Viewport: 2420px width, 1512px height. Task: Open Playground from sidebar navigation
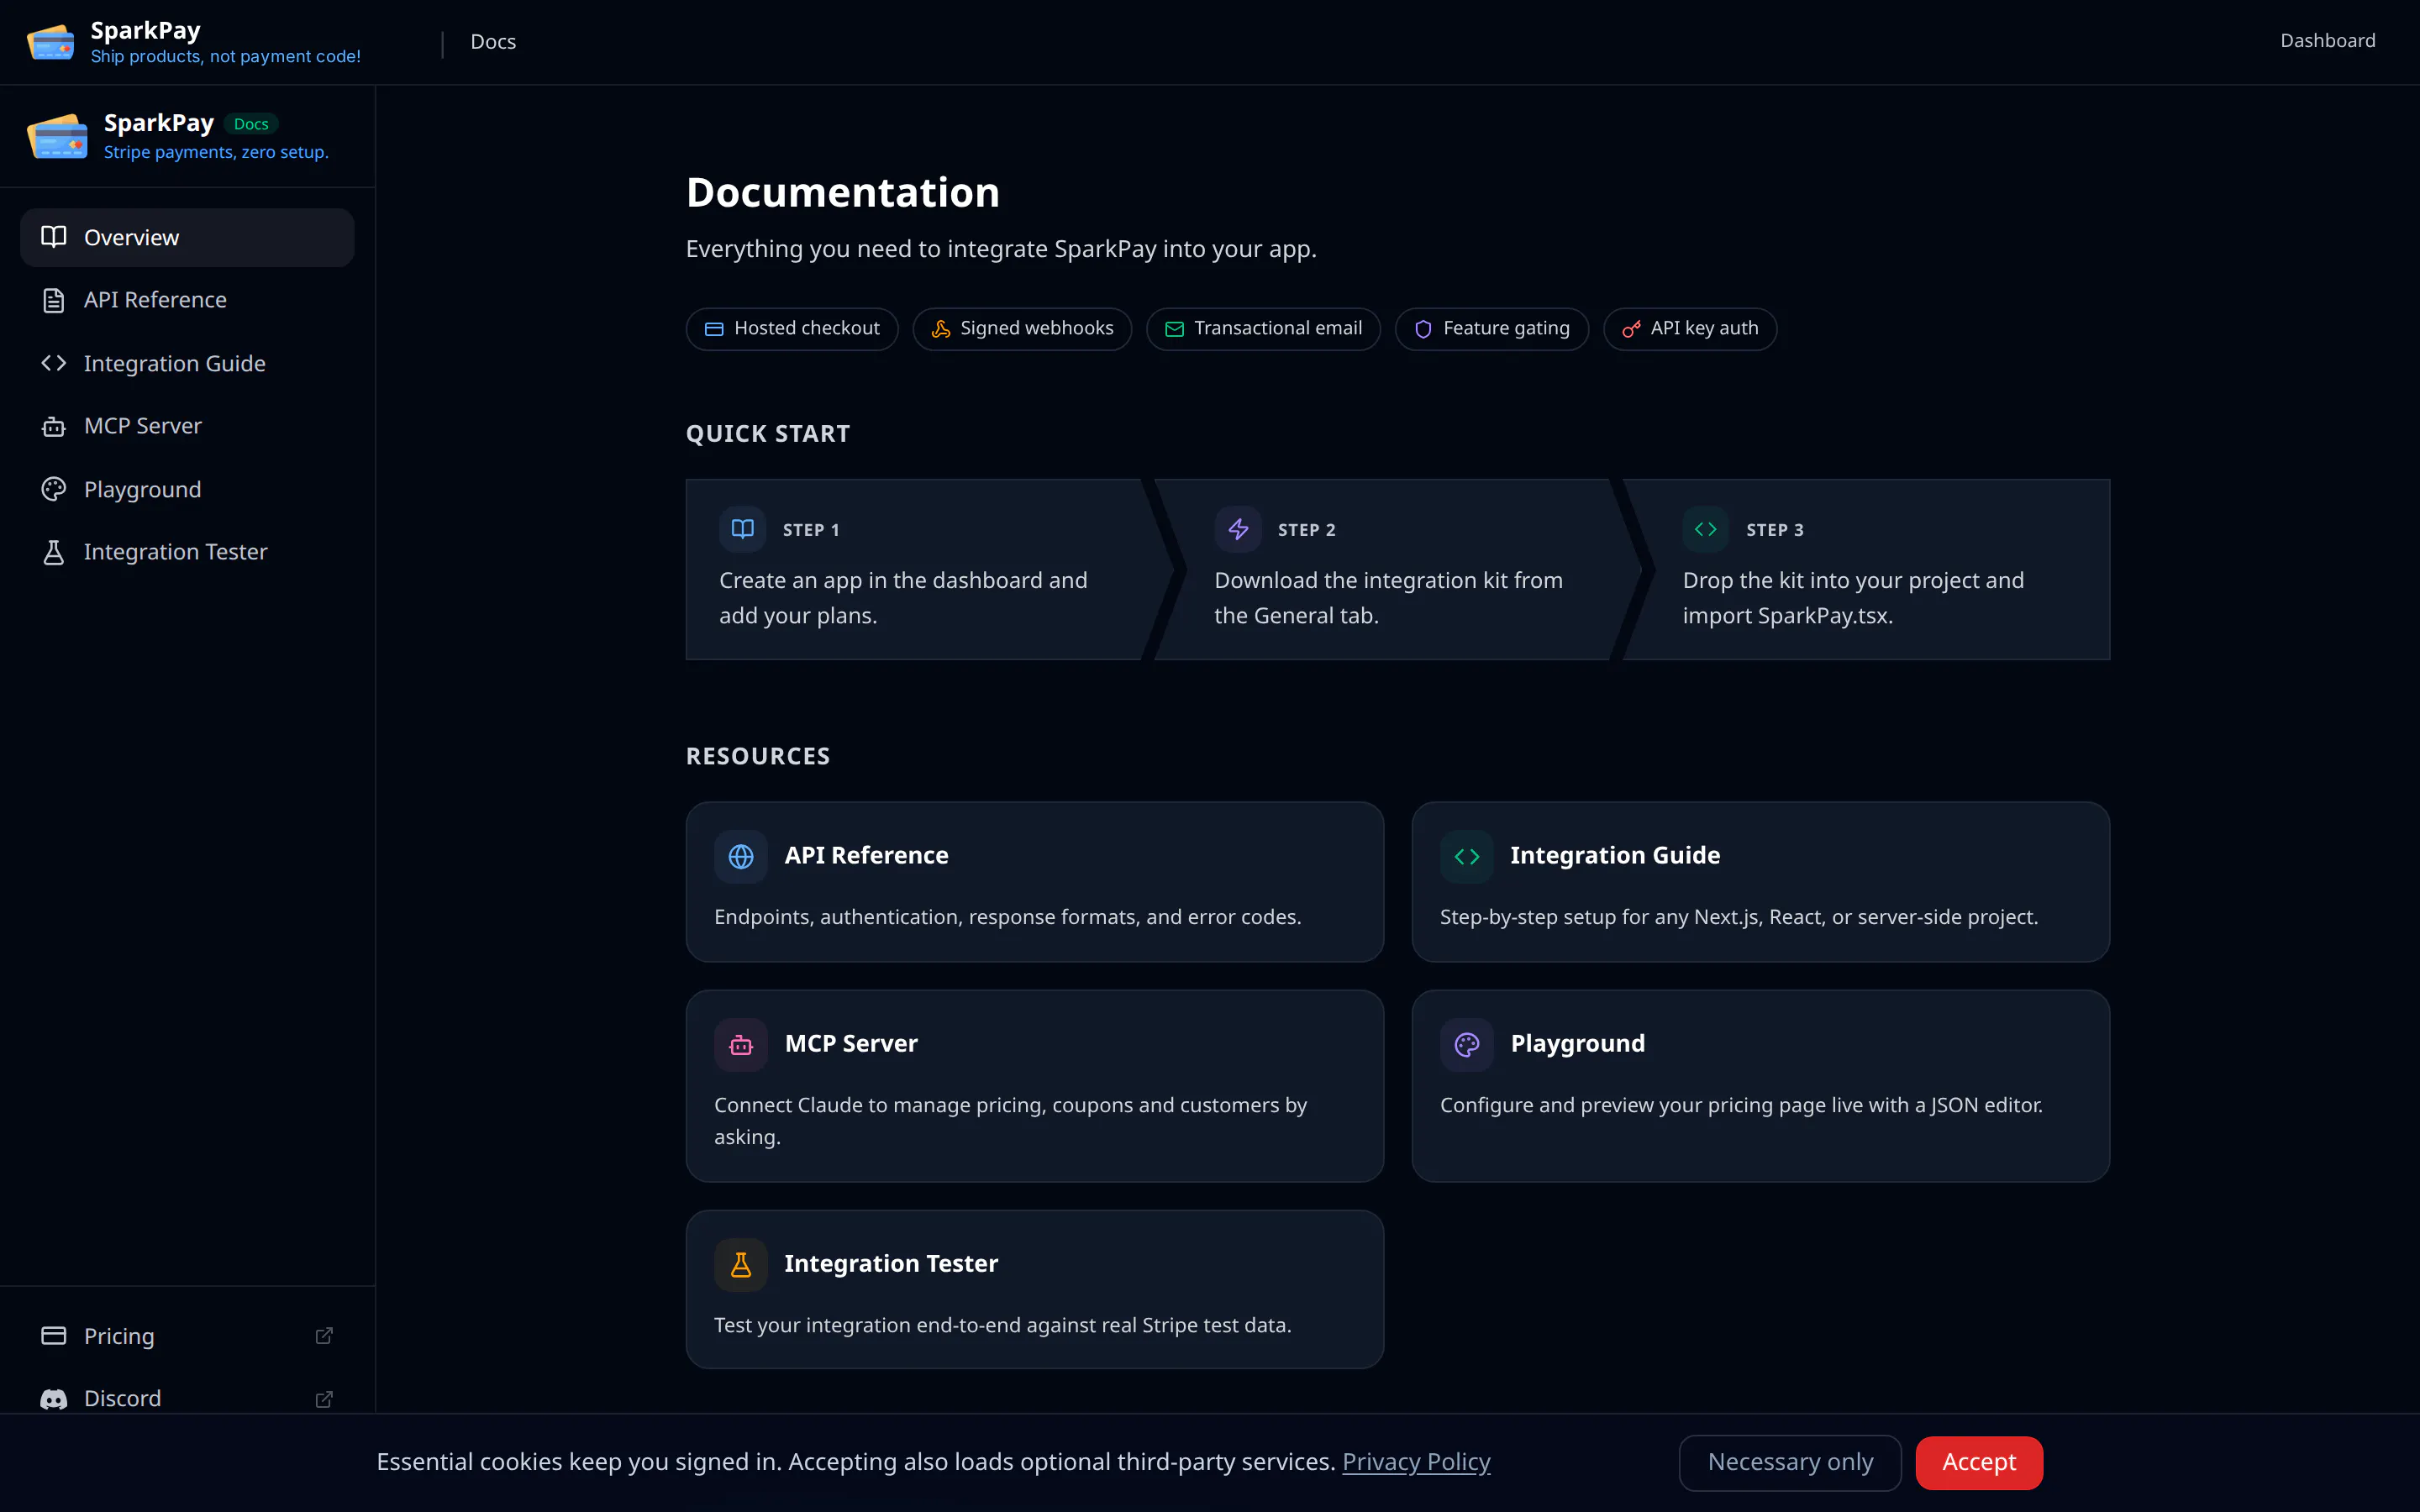[187, 489]
